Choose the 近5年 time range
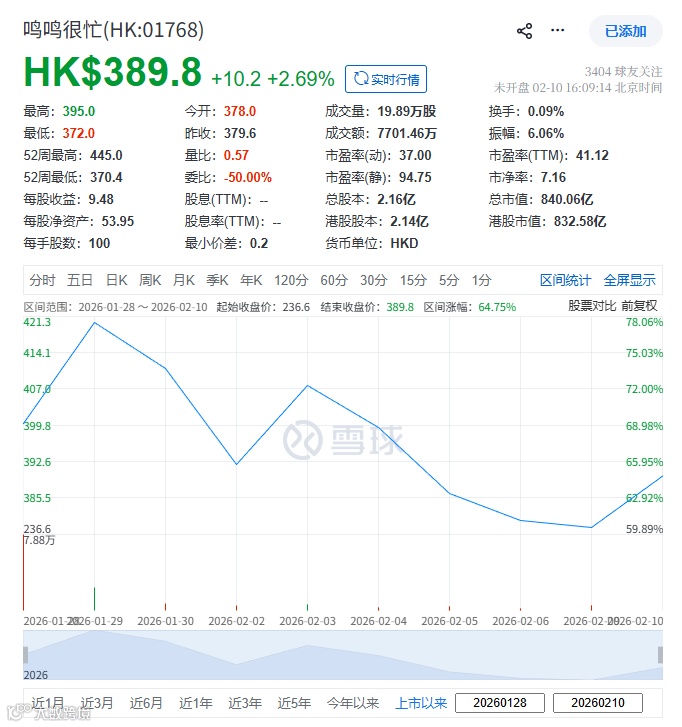The height and width of the screenshot is (727, 682). pos(294,703)
